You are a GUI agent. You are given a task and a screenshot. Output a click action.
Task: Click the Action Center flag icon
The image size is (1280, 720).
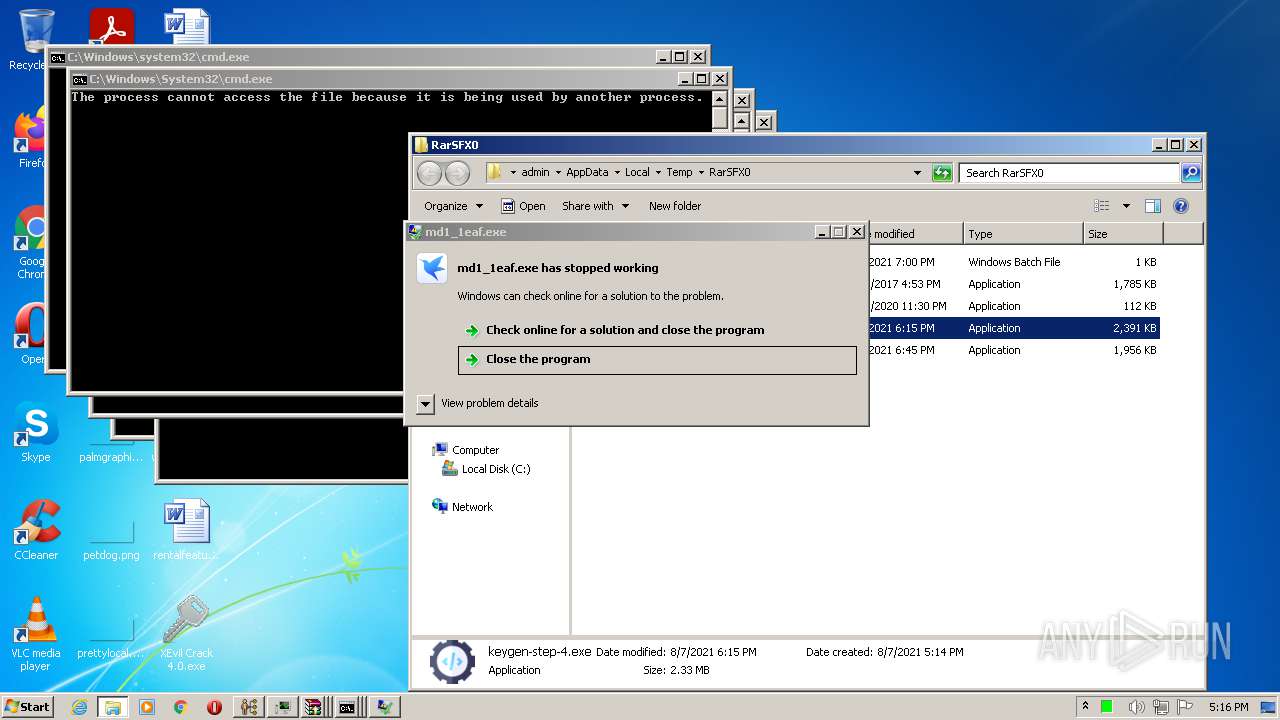click(x=1187, y=707)
